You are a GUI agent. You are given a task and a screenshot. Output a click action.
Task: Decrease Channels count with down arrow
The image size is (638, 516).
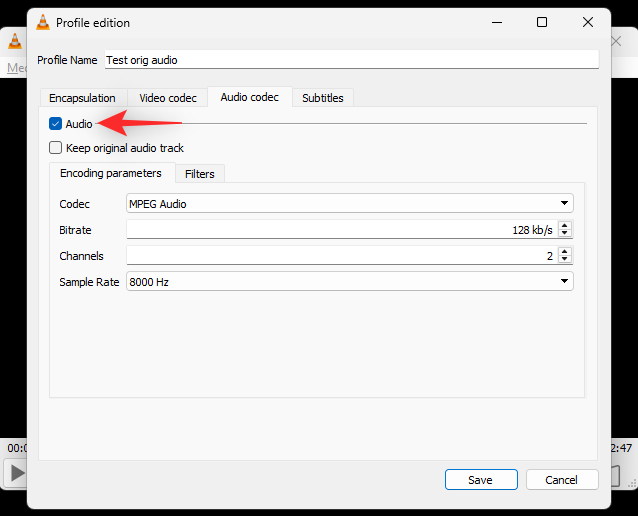[564, 259]
